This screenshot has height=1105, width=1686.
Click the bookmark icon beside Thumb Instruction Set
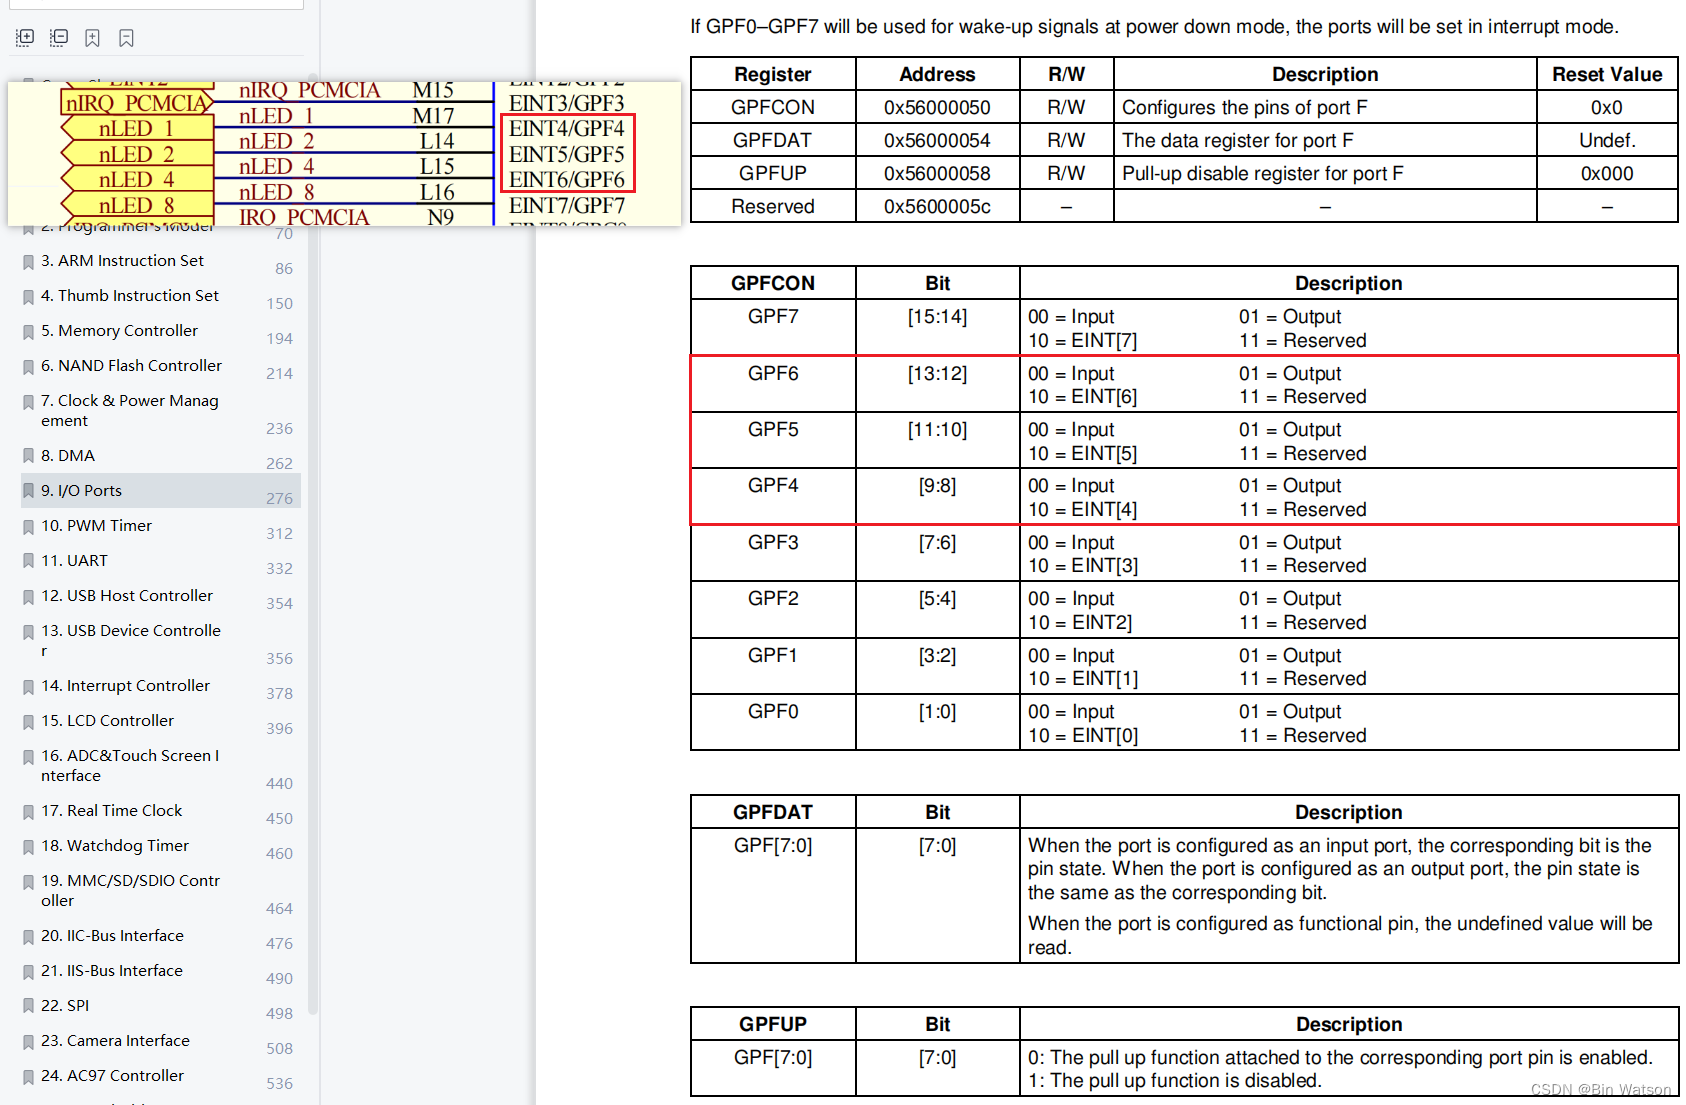[28, 297]
